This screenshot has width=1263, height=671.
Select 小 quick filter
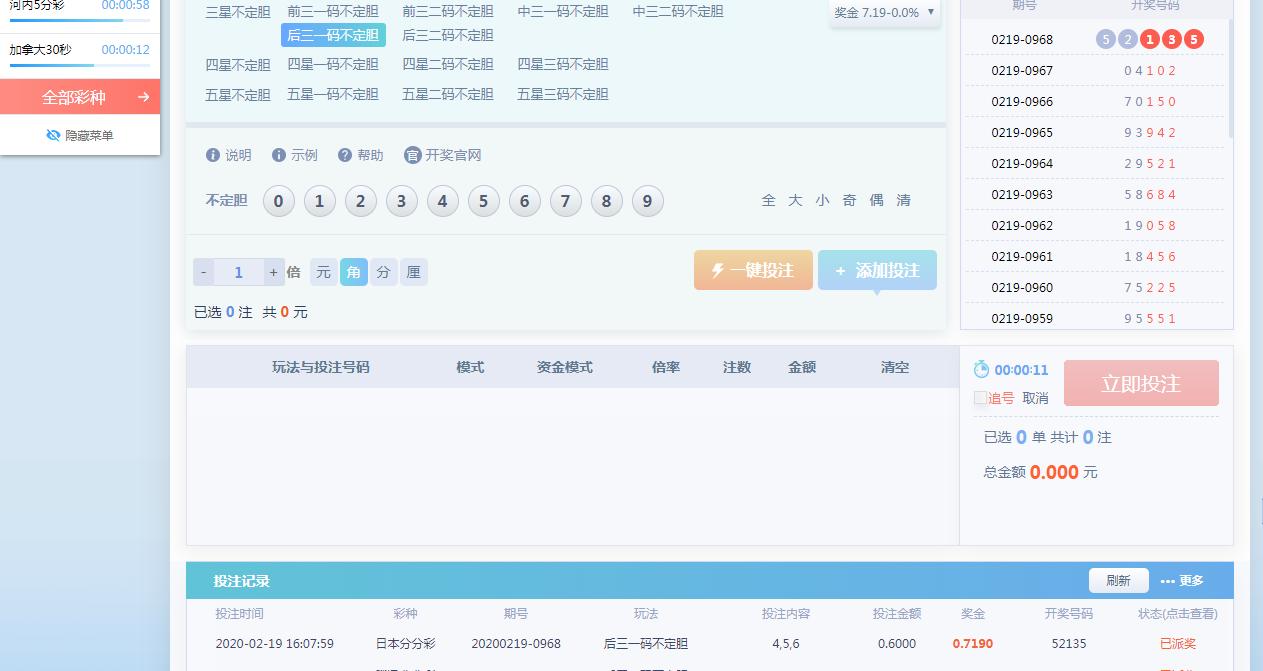tap(822, 200)
